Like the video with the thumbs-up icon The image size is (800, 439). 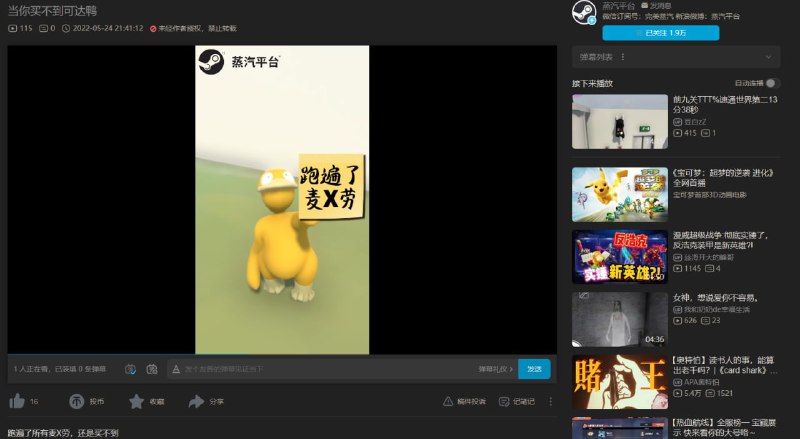pos(17,401)
